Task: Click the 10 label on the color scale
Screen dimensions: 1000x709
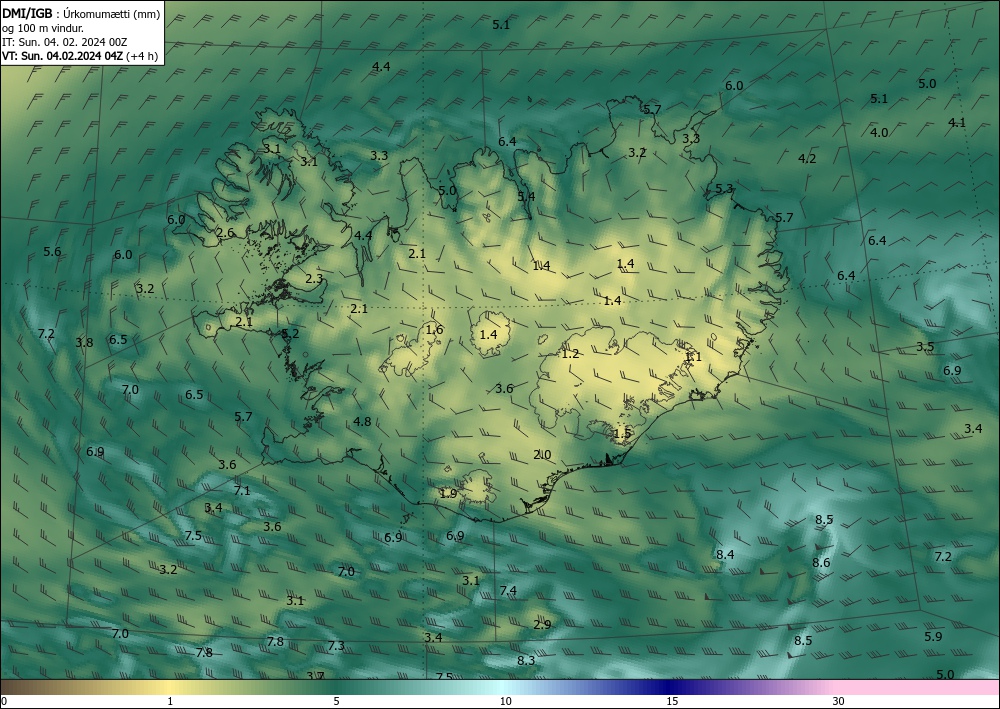Action: (505, 701)
